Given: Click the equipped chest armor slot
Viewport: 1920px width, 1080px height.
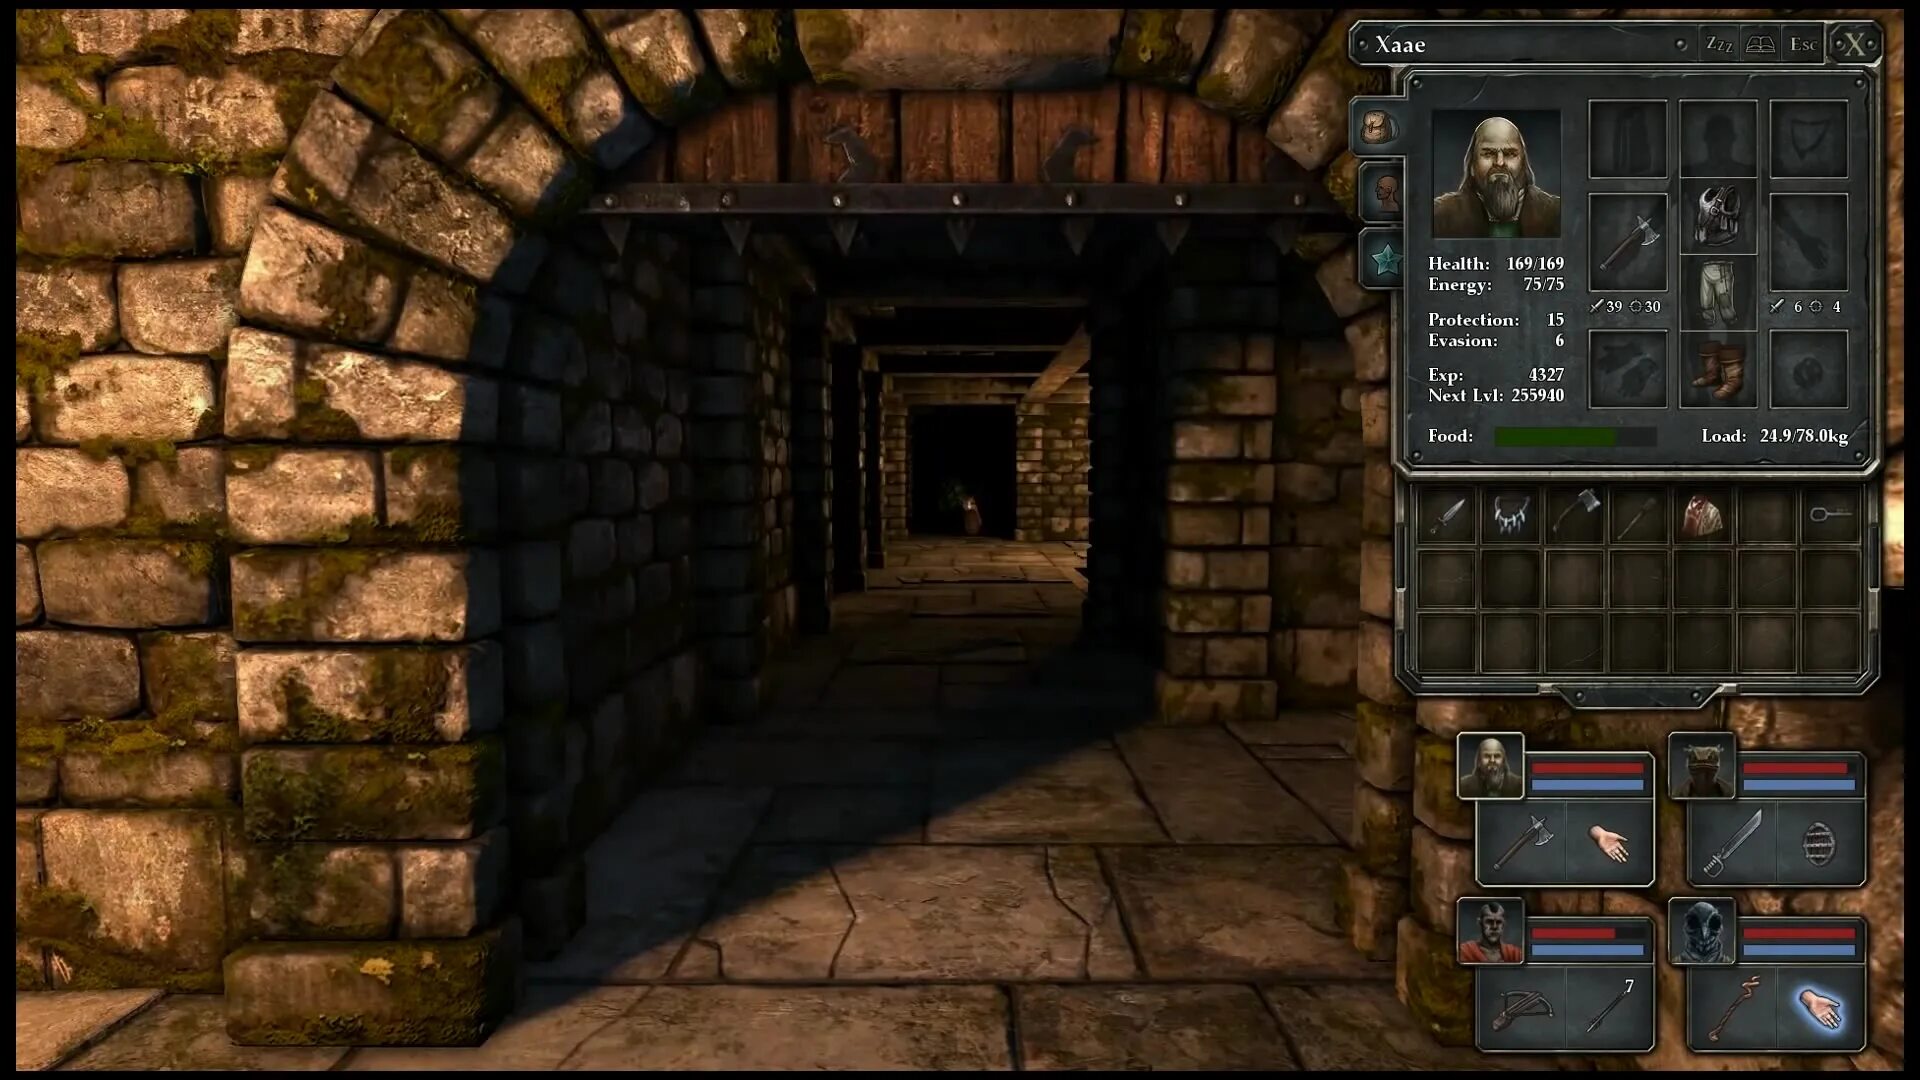Looking at the screenshot, I should pos(1717,214).
